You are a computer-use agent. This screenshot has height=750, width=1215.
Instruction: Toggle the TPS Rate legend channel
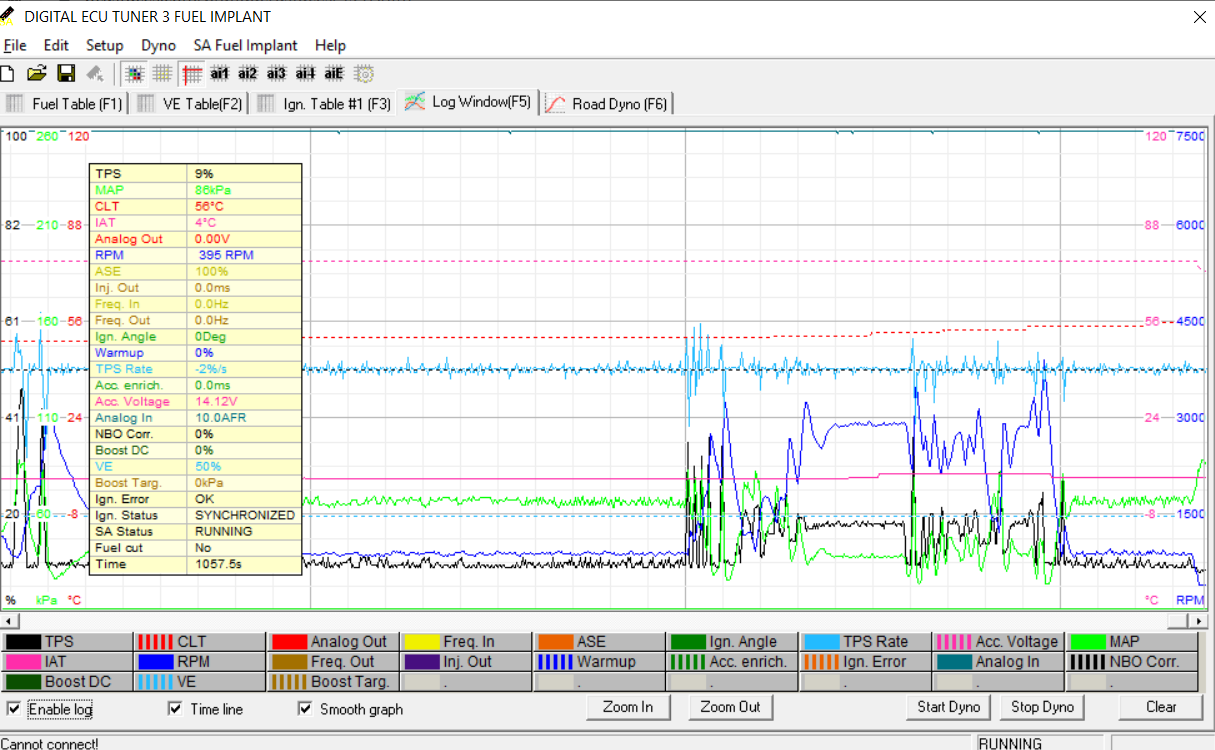(866, 642)
